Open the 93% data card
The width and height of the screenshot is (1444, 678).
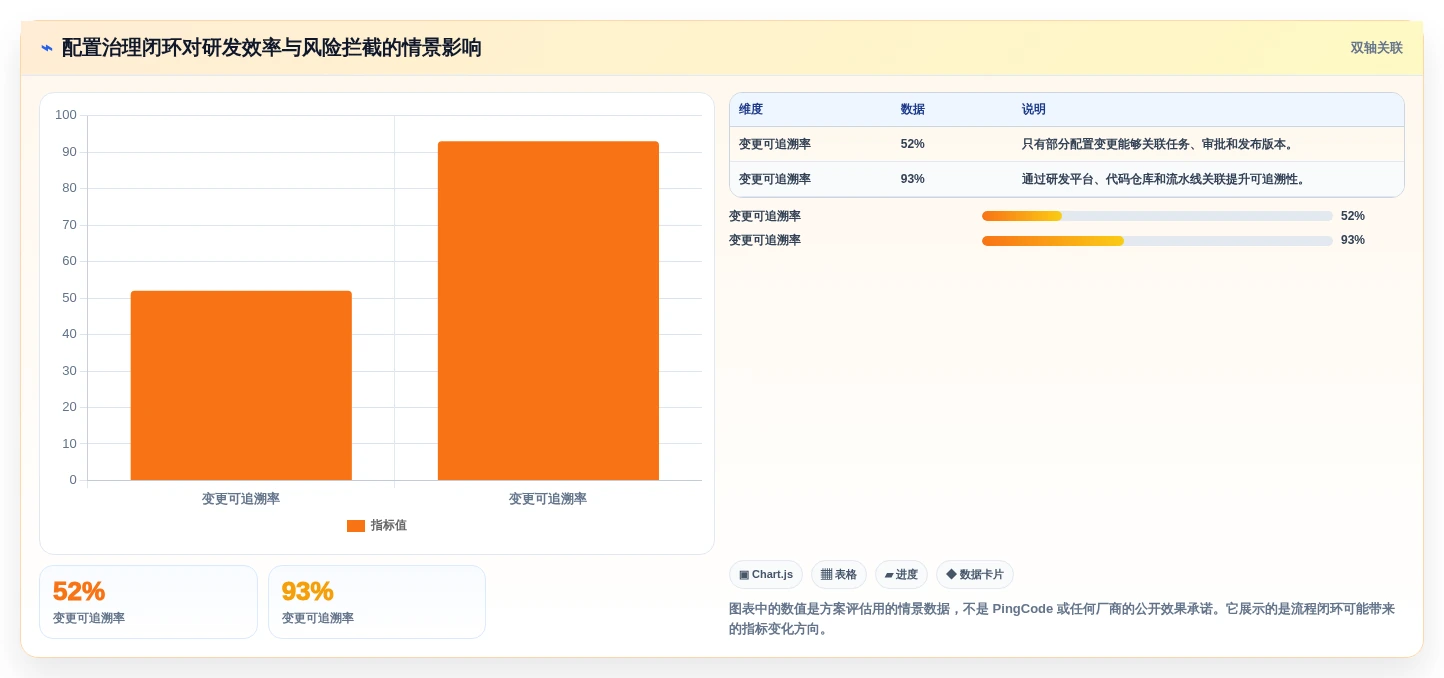click(x=377, y=602)
